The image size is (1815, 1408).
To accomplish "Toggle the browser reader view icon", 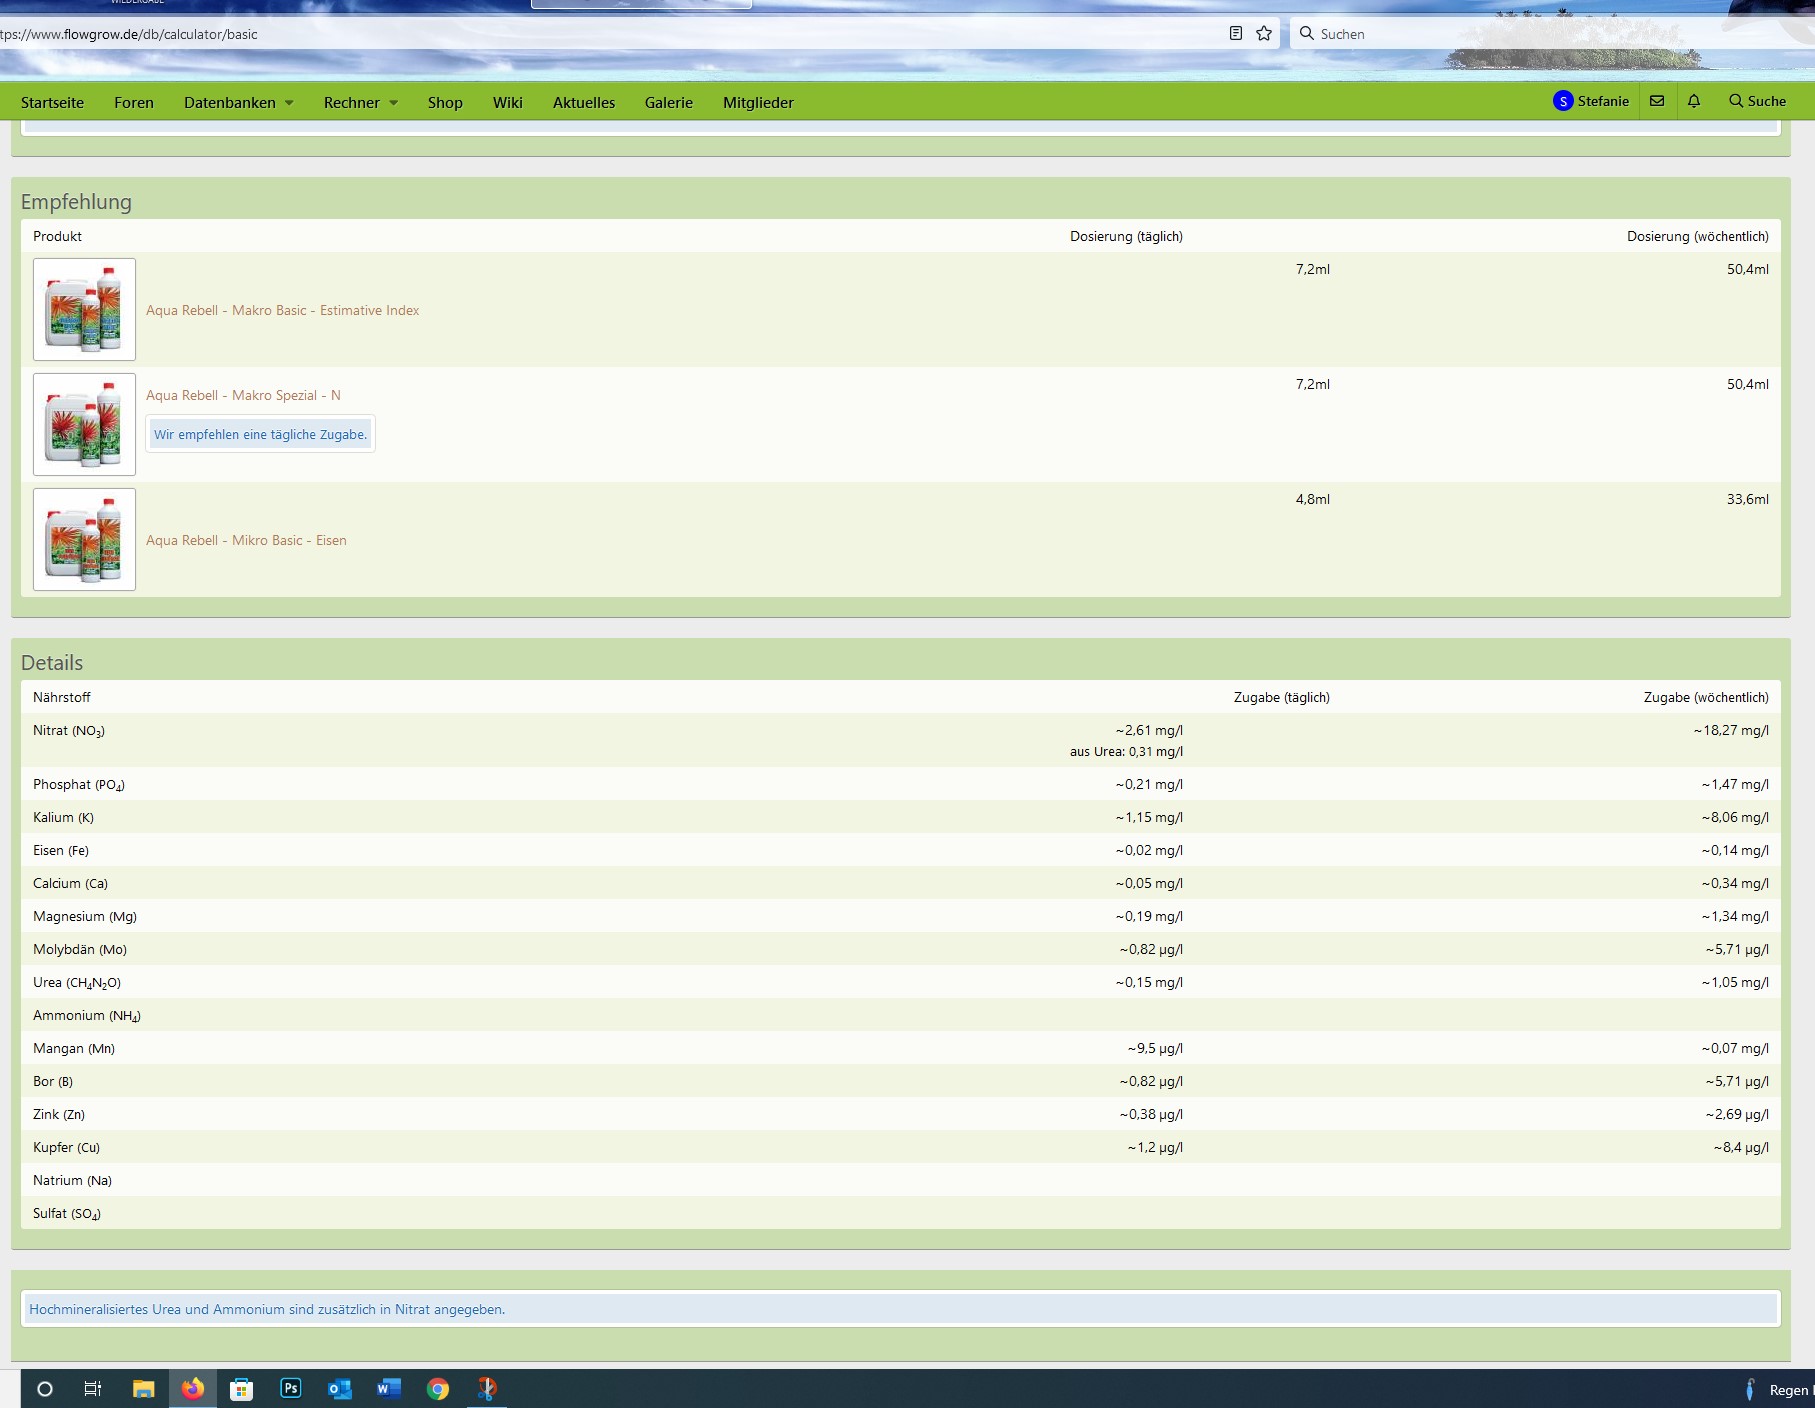I will coord(1236,33).
